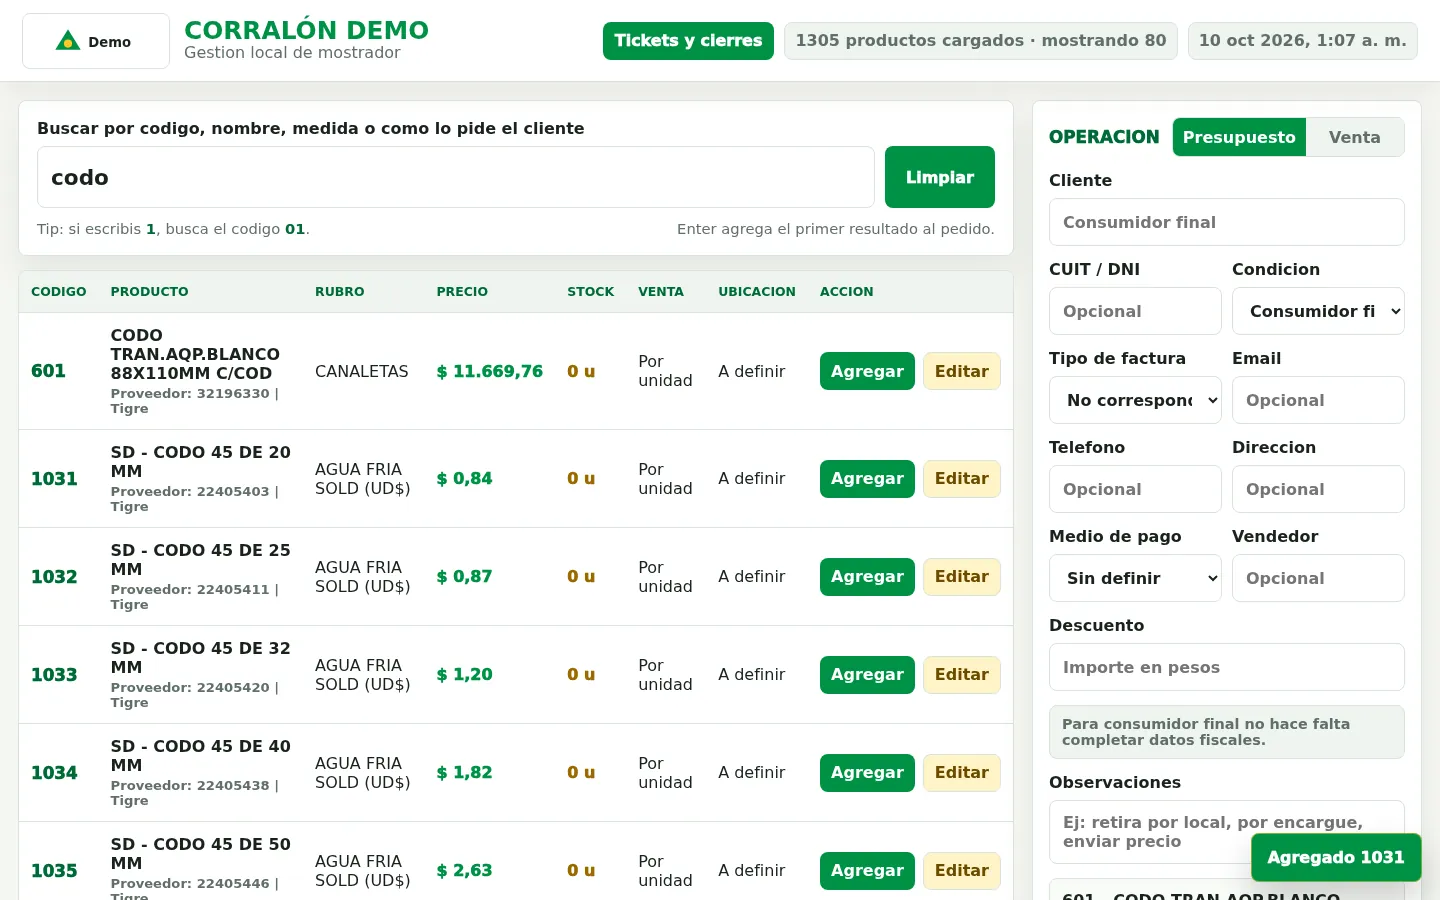Screen dimensions: 1440x900
Task: Click the Email input field
Action: coord(1318,400)
